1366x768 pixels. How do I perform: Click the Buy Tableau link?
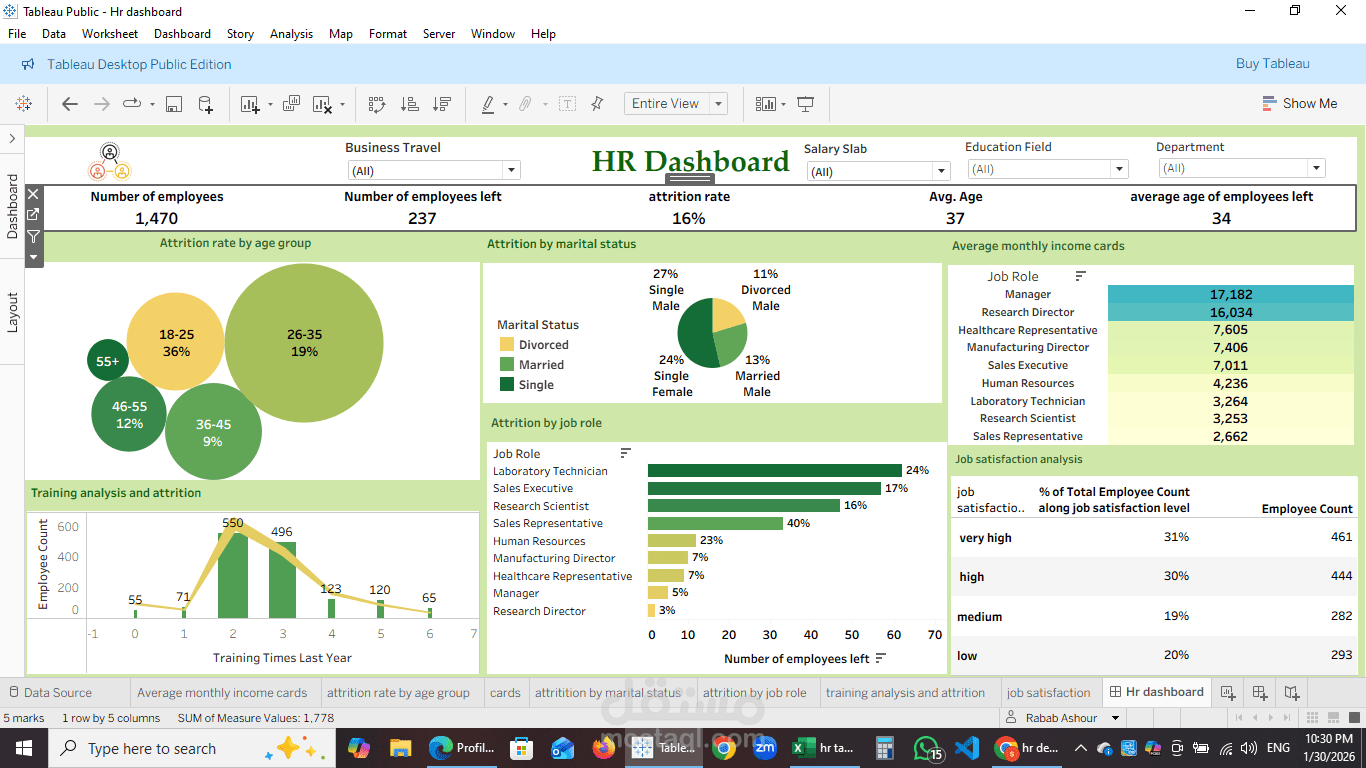[1272, 64]
